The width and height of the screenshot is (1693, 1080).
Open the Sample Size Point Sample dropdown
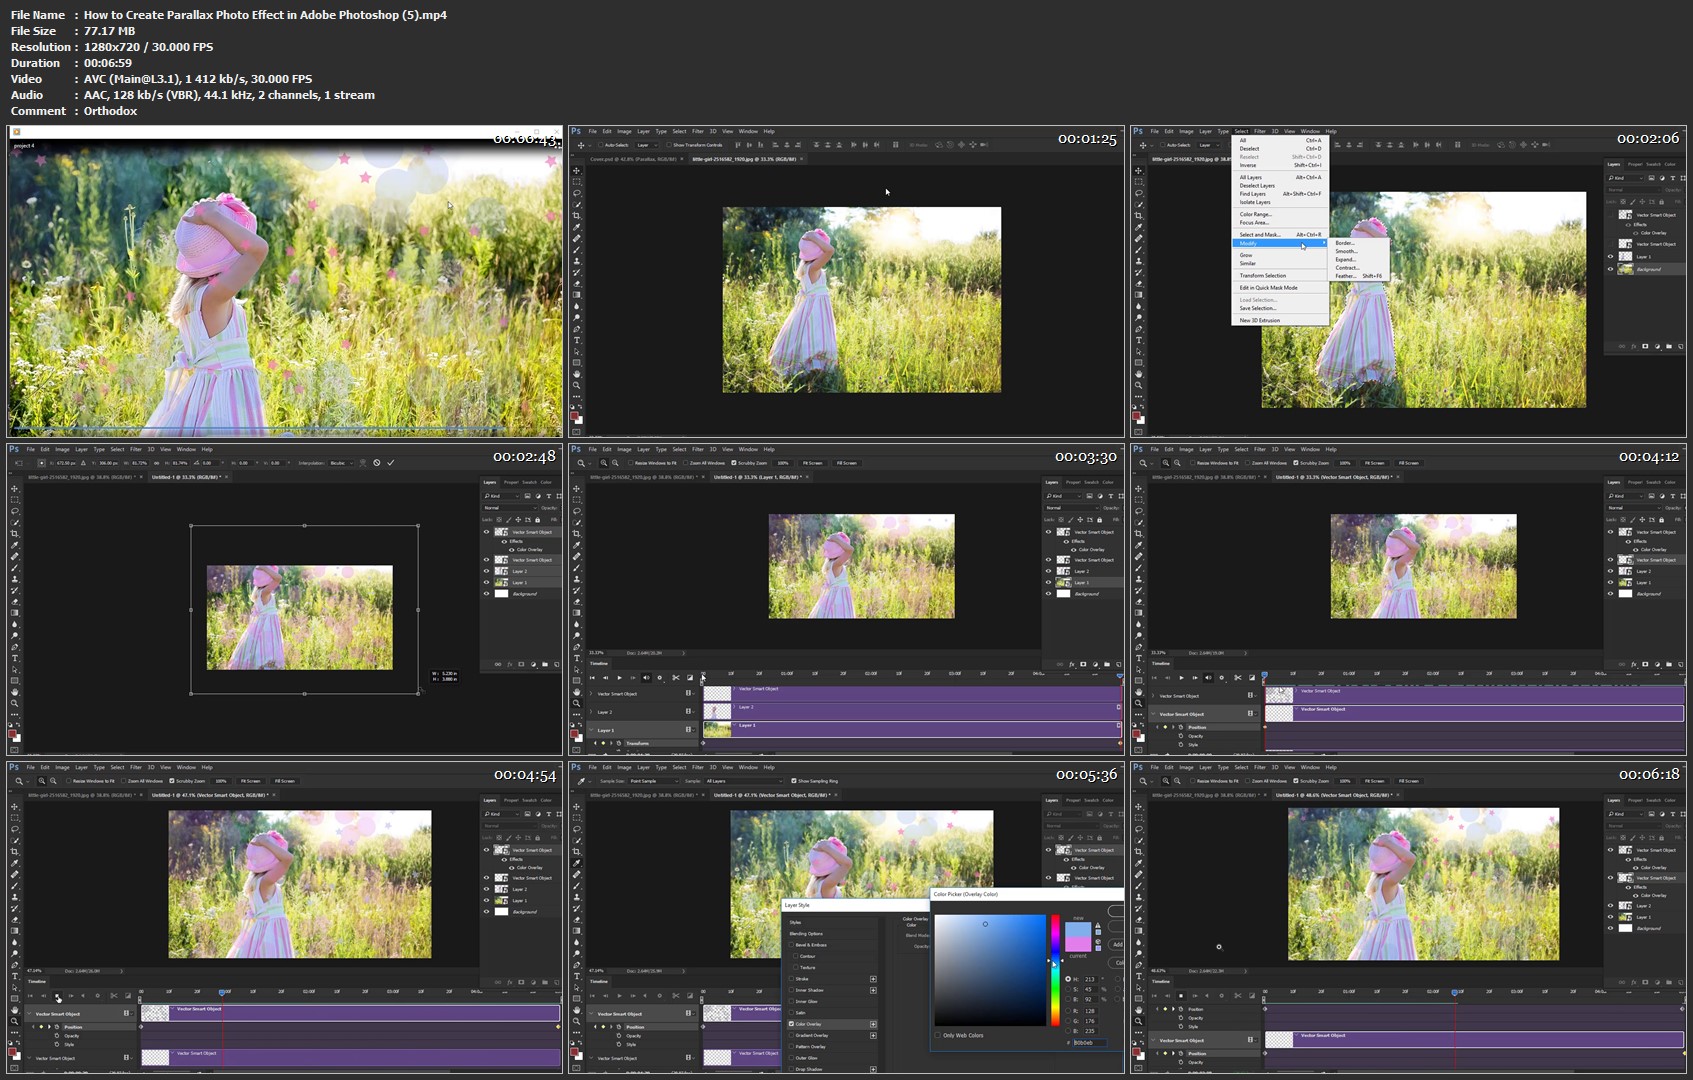(x=653, y=781)
